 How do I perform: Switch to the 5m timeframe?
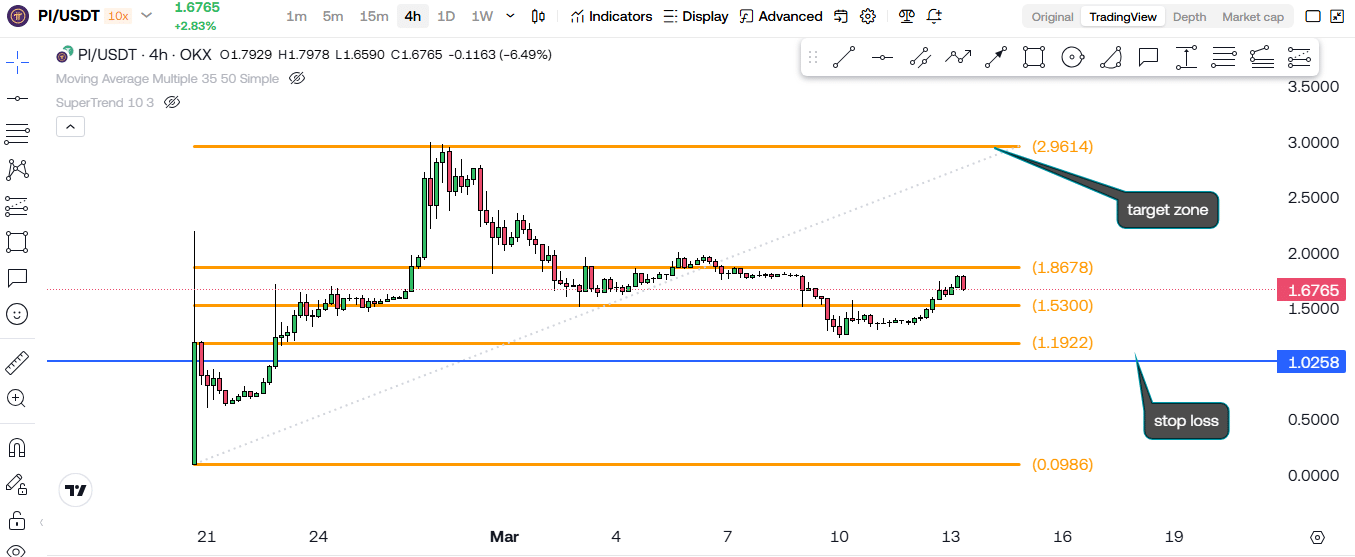click(x=333, y=16)
